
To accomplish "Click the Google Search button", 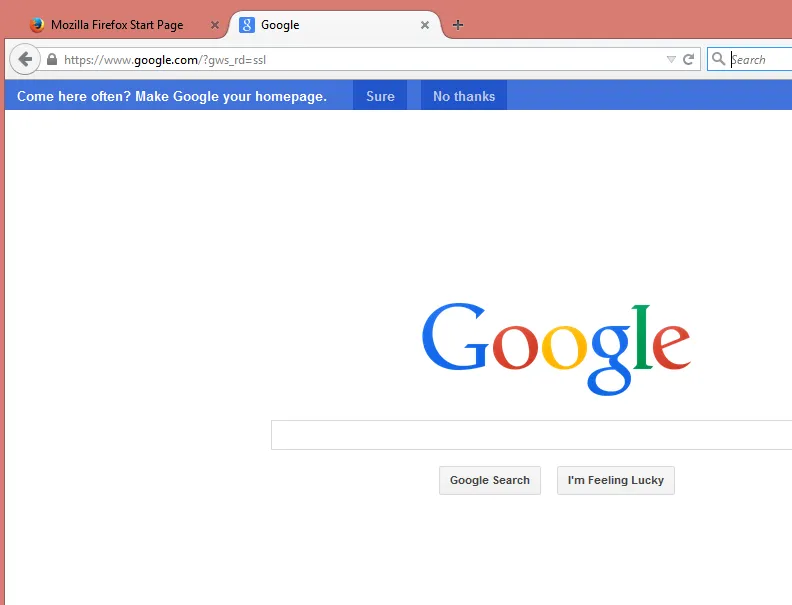I will point(490,480).
